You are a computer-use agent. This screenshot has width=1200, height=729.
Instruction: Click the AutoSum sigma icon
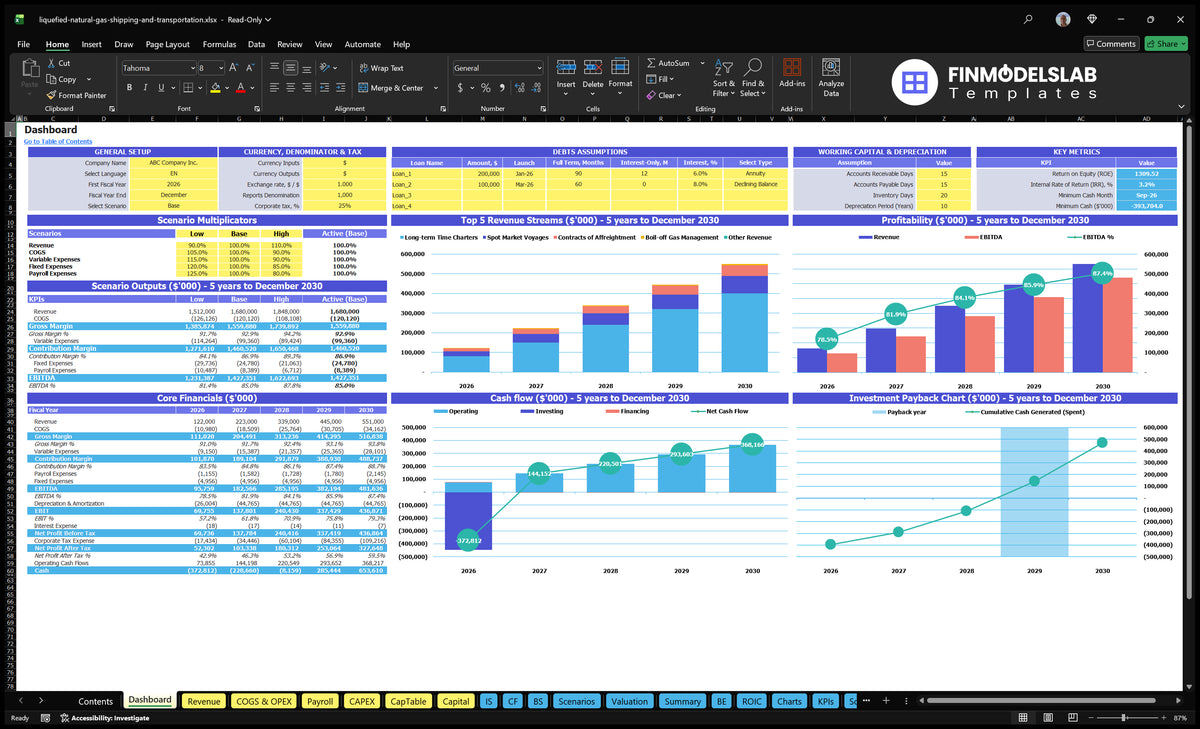point(651,63)
